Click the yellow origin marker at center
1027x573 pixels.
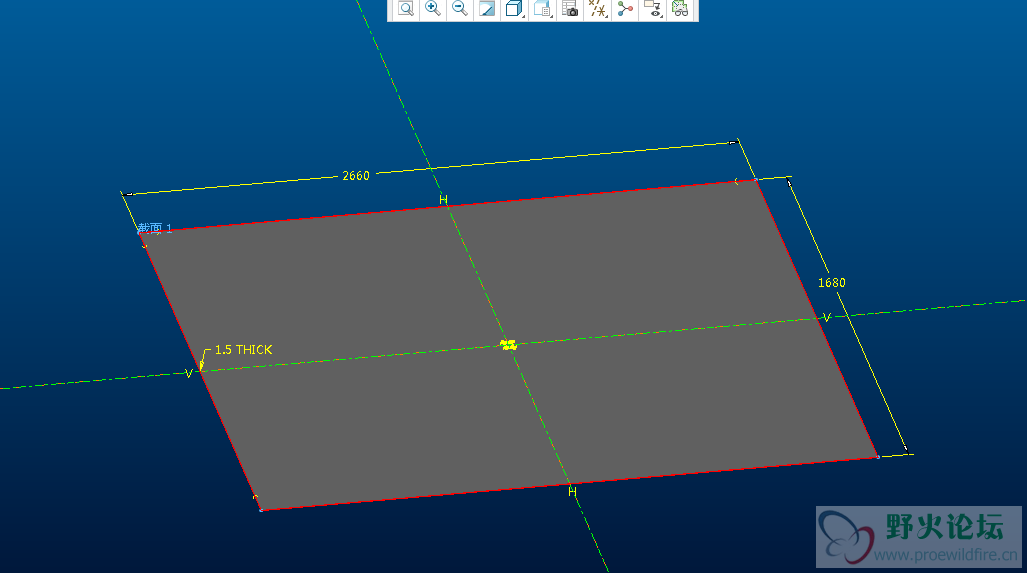pyautogui.click(x=508, y=344)
